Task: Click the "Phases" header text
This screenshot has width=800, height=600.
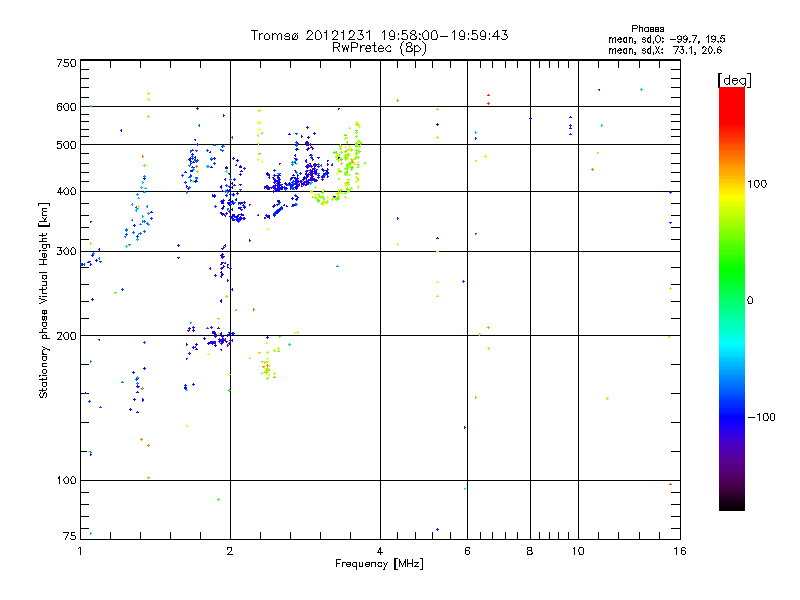Action: point(647,29)
